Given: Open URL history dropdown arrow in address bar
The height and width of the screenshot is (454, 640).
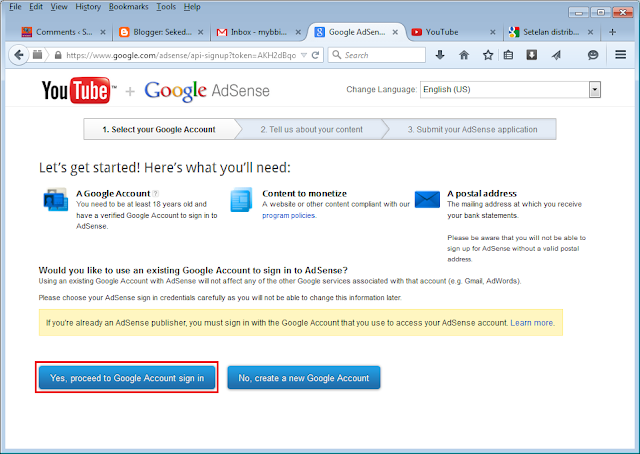Looking at the screenshot, I should tap(304, 55).
